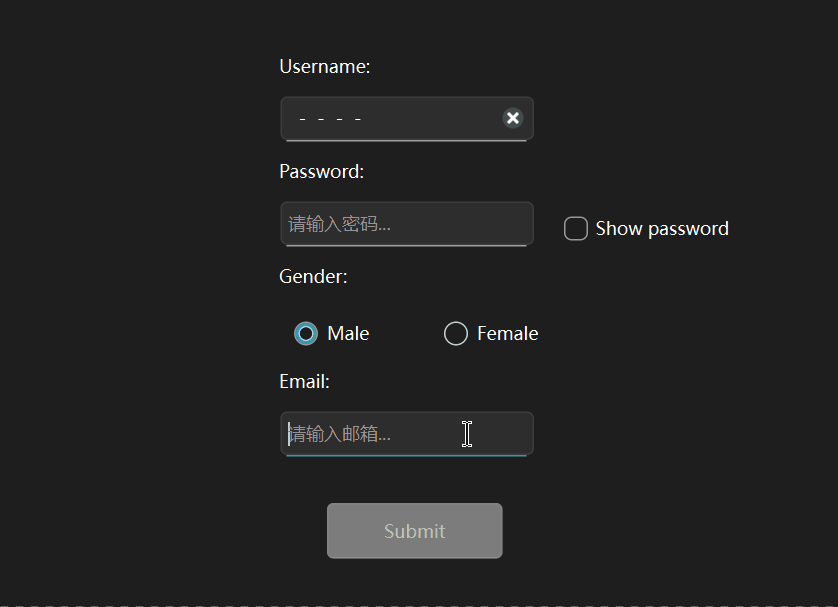Viewport: 838px width, 607px height.
Task: Click the 请输入密码 placeholder text
Action: (x=339, y=224)
